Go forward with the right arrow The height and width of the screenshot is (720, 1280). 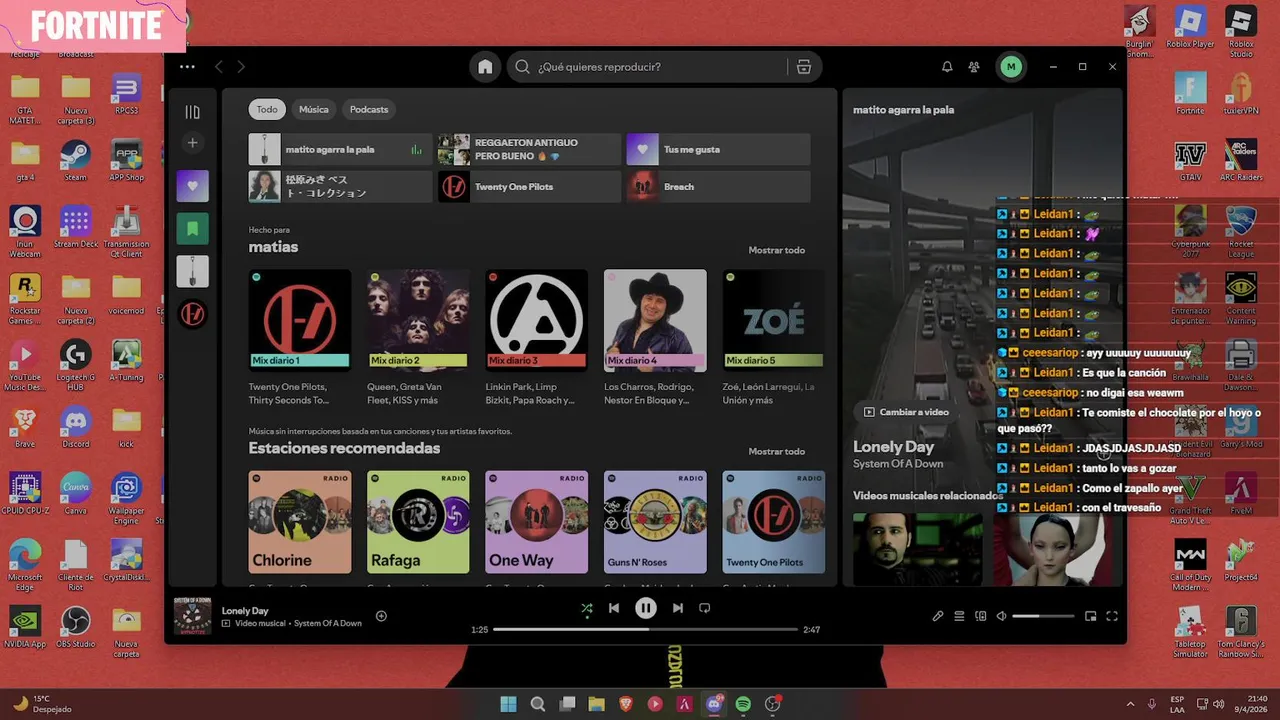click(241, 67)
